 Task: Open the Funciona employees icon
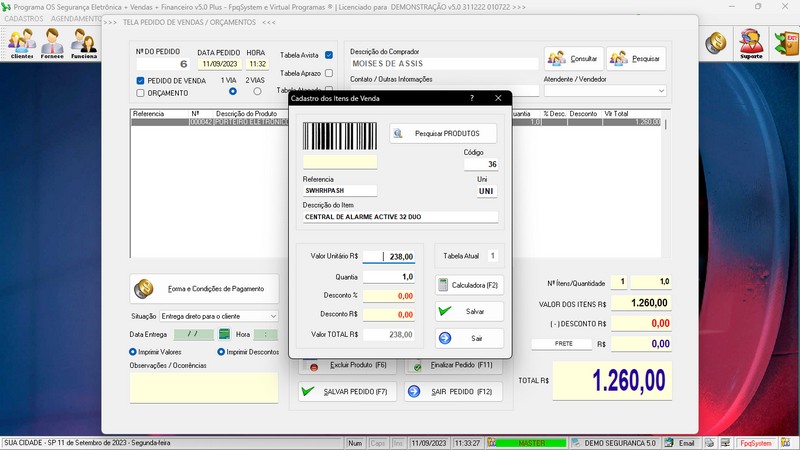(x=83, y=43)
